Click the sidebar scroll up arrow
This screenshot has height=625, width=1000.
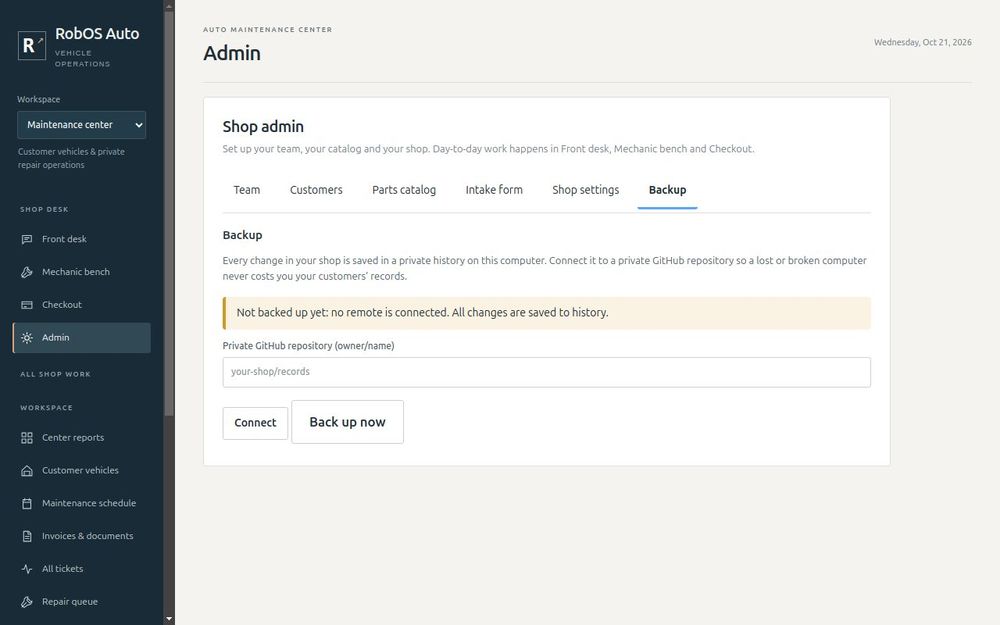coord(169,6)
